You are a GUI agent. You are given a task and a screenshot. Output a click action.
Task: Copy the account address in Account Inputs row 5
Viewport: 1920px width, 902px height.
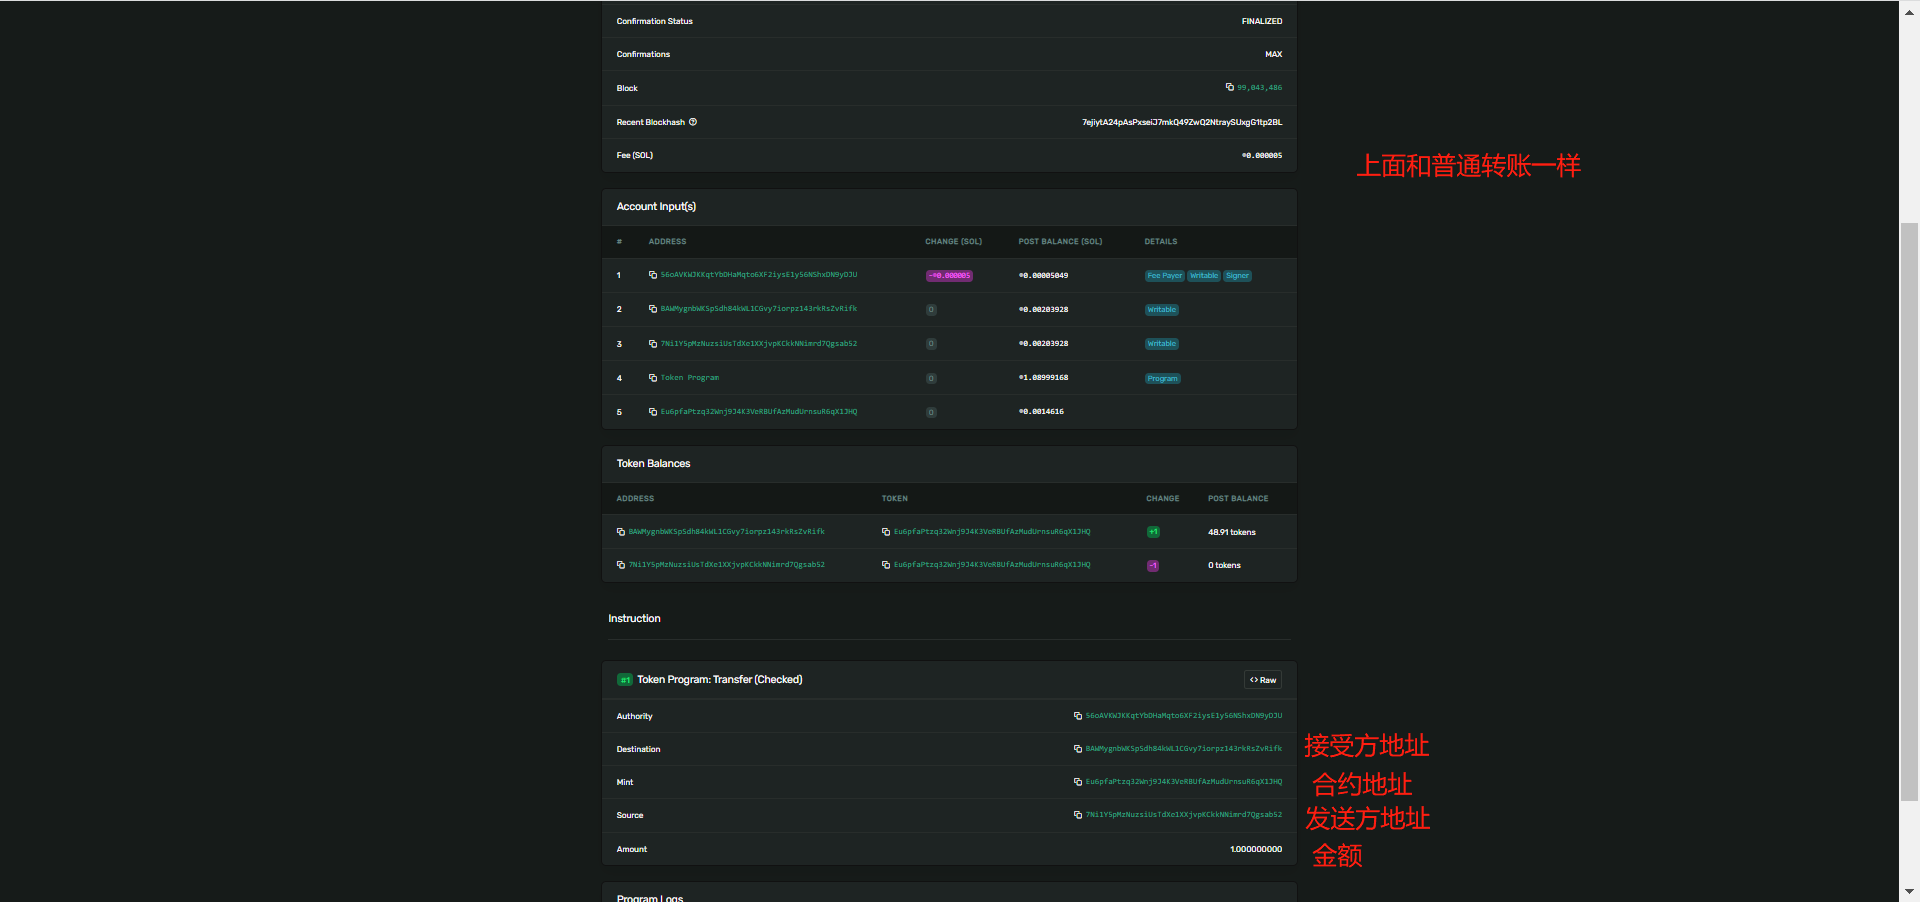point(653,412)
